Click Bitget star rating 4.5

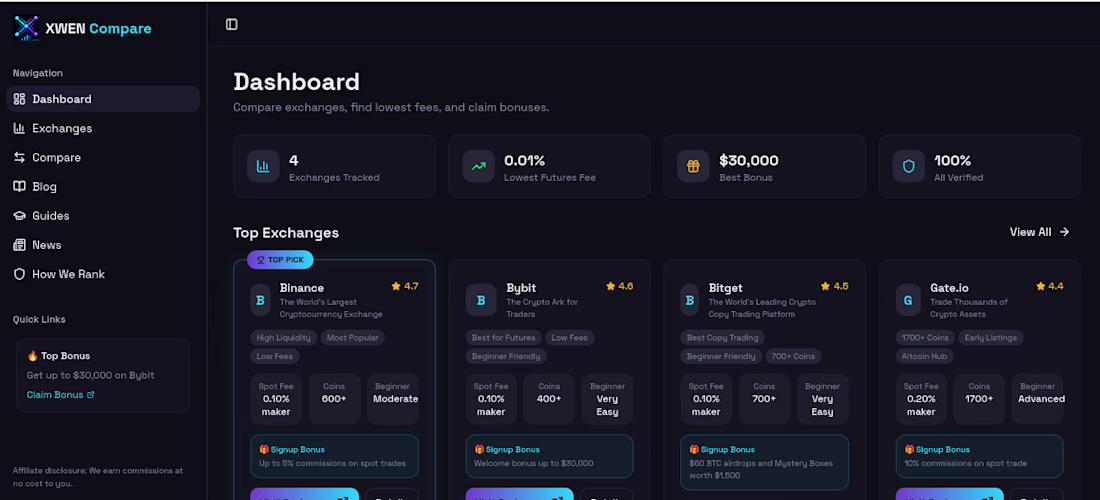834,286
